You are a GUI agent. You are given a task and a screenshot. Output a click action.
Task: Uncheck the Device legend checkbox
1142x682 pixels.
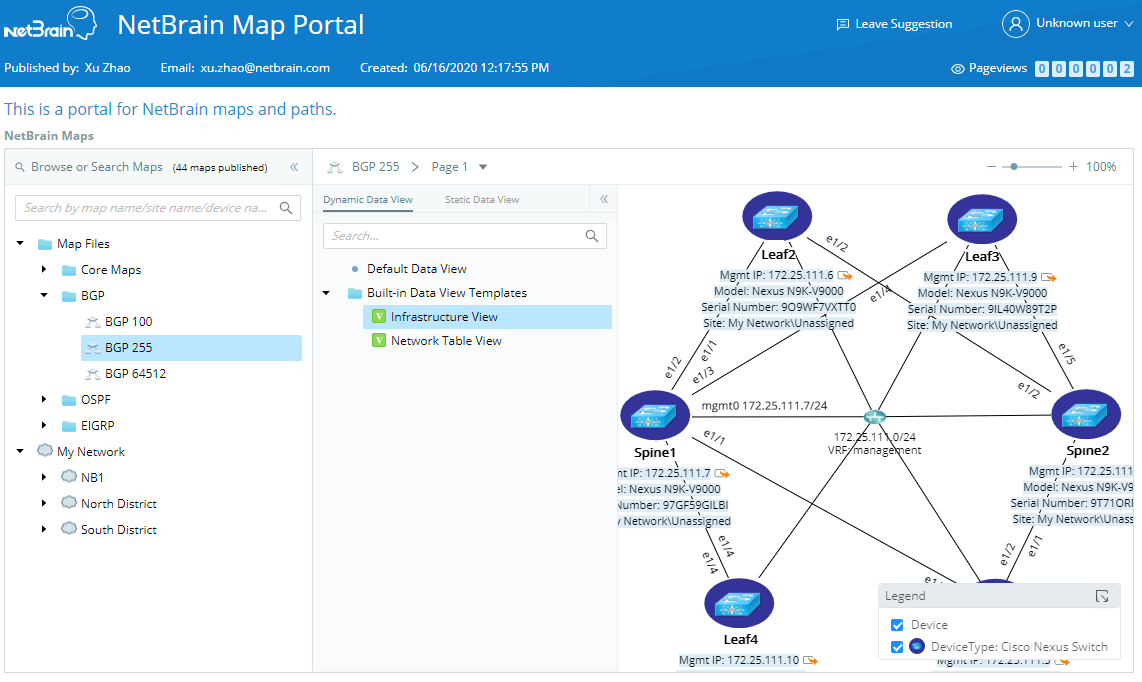point(897,625)
